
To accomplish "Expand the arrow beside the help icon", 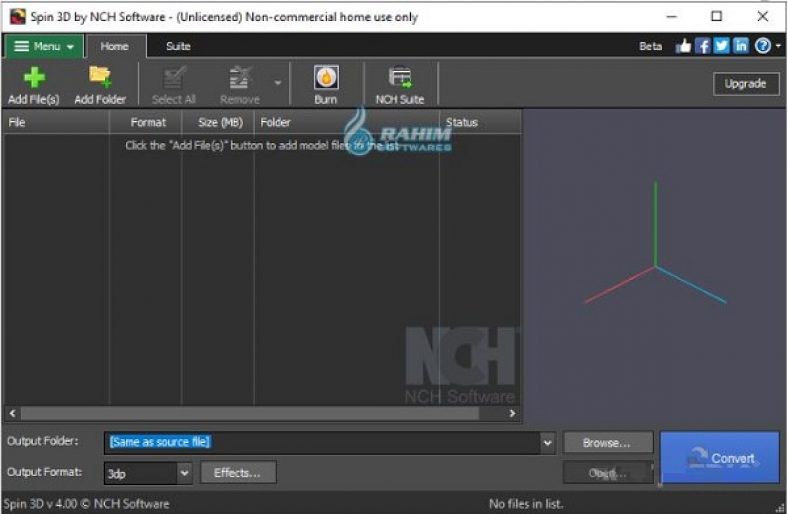I will coord(778,46).
